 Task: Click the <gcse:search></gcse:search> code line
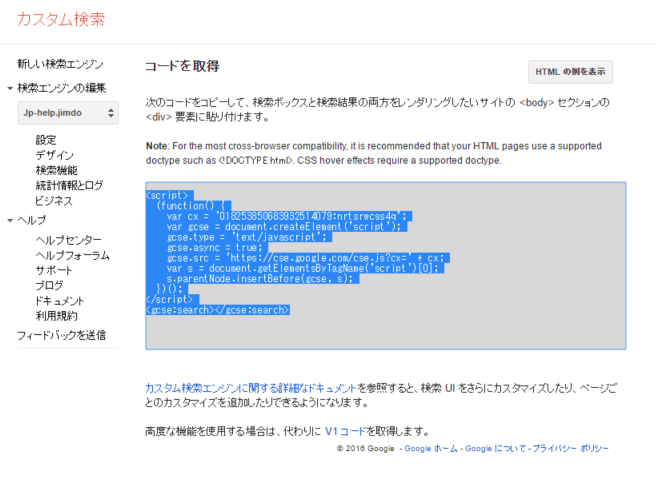pyautogui.click(x=218, y=310)
